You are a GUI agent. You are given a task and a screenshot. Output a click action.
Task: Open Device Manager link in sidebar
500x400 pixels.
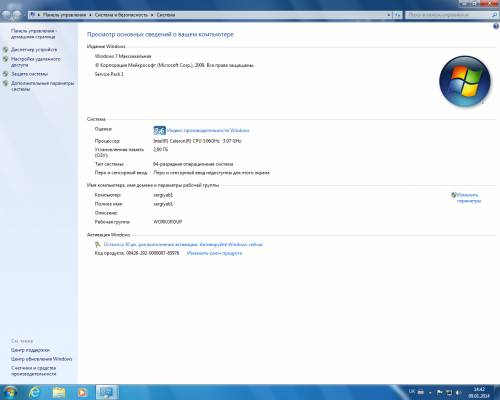(x=34, y=50)
